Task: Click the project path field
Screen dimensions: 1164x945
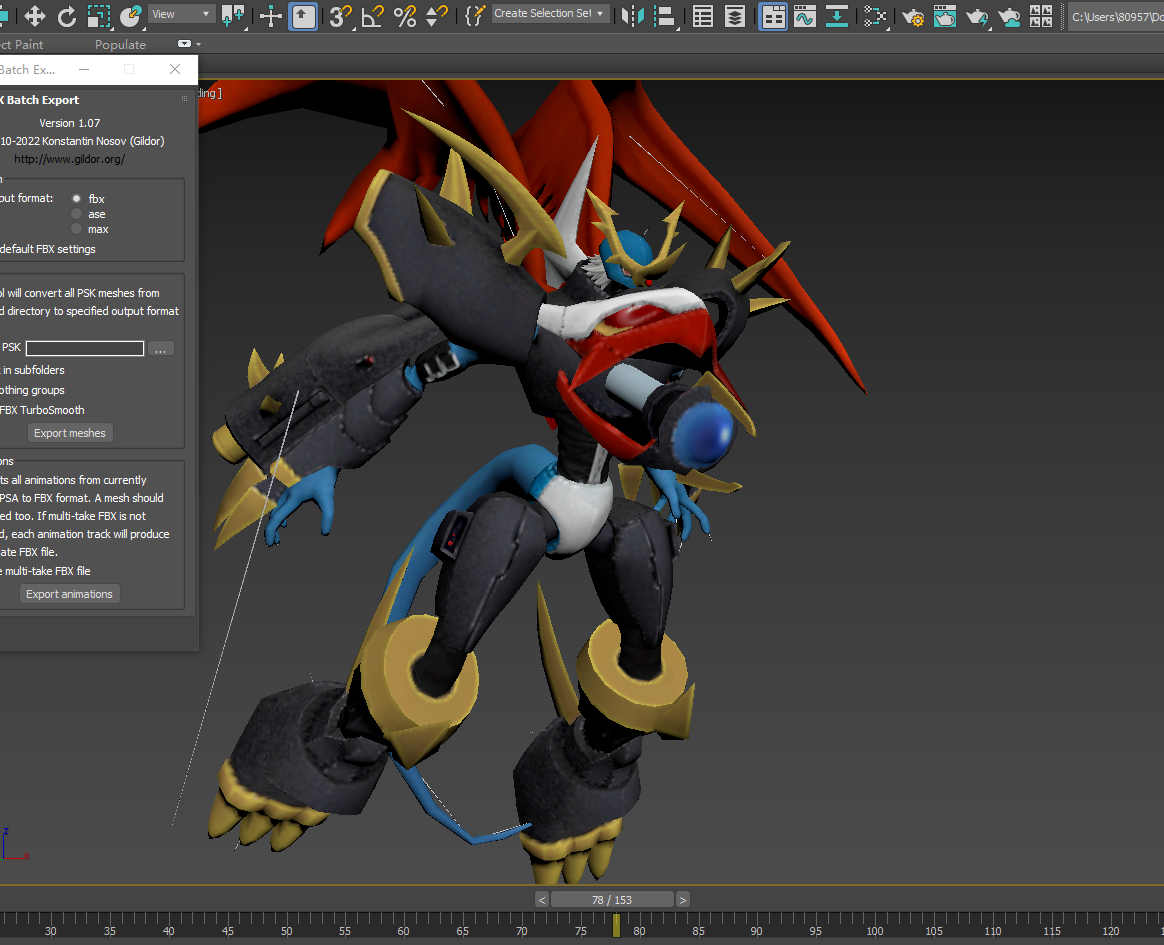Action: click(x=1116, y=16)
